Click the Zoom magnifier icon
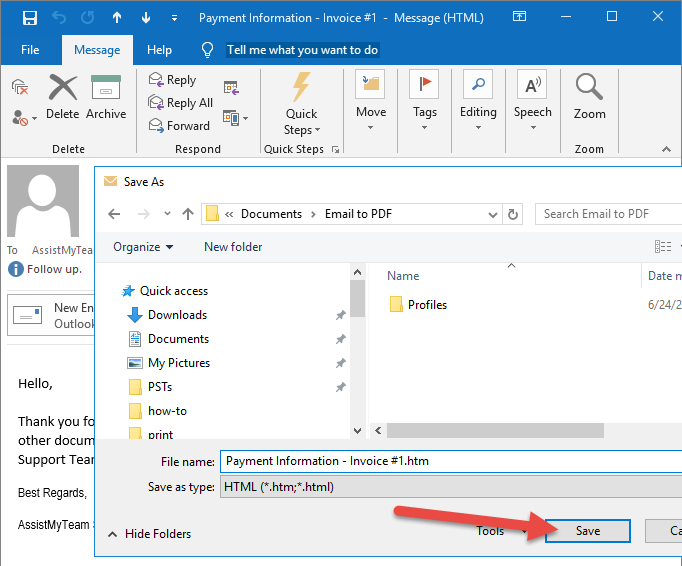 point(589,88)
